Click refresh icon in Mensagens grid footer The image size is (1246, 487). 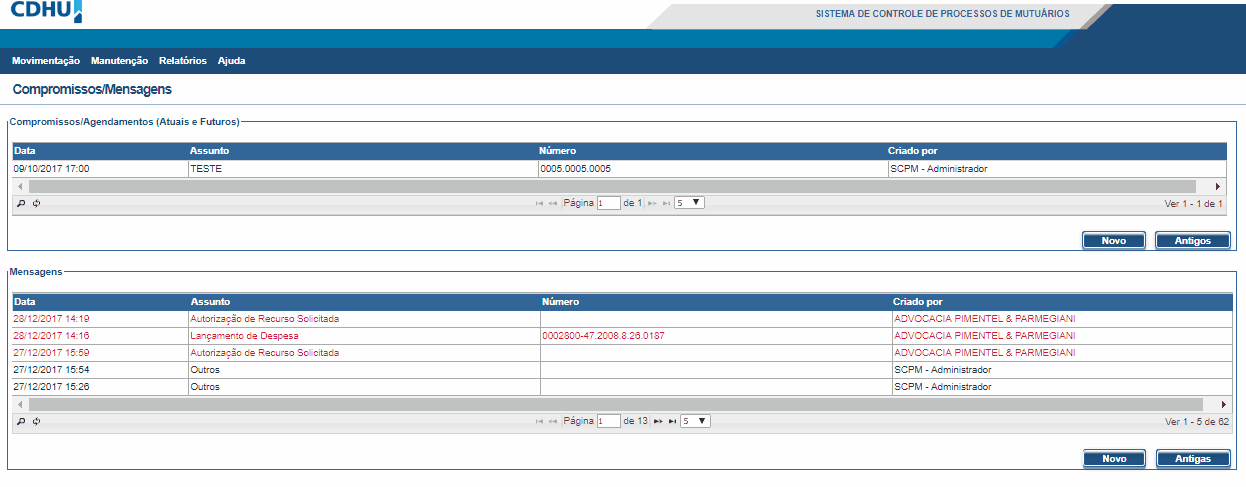tap(36, 421)
